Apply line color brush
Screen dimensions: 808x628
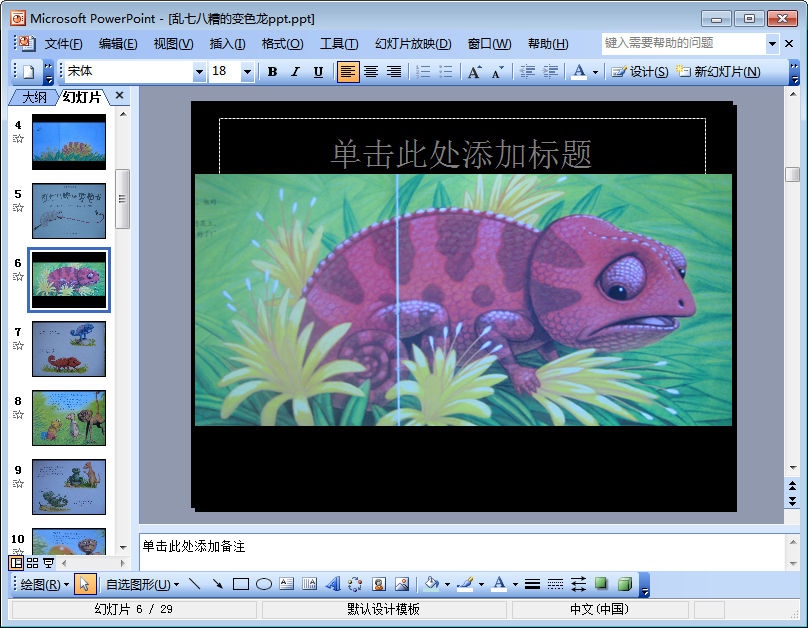click(x=465, y=584)
